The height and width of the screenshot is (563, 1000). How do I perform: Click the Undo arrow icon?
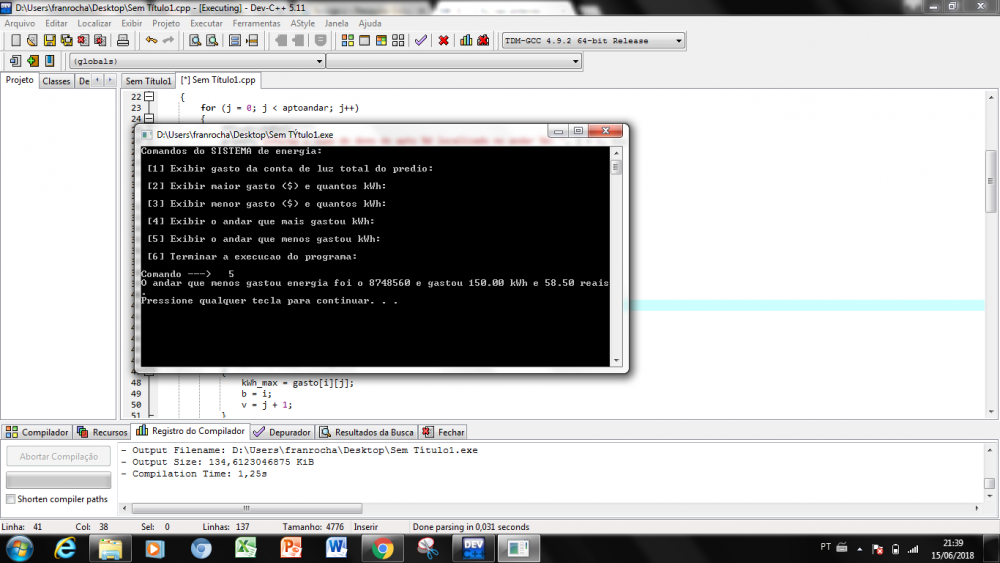click(x=151, y=41)
